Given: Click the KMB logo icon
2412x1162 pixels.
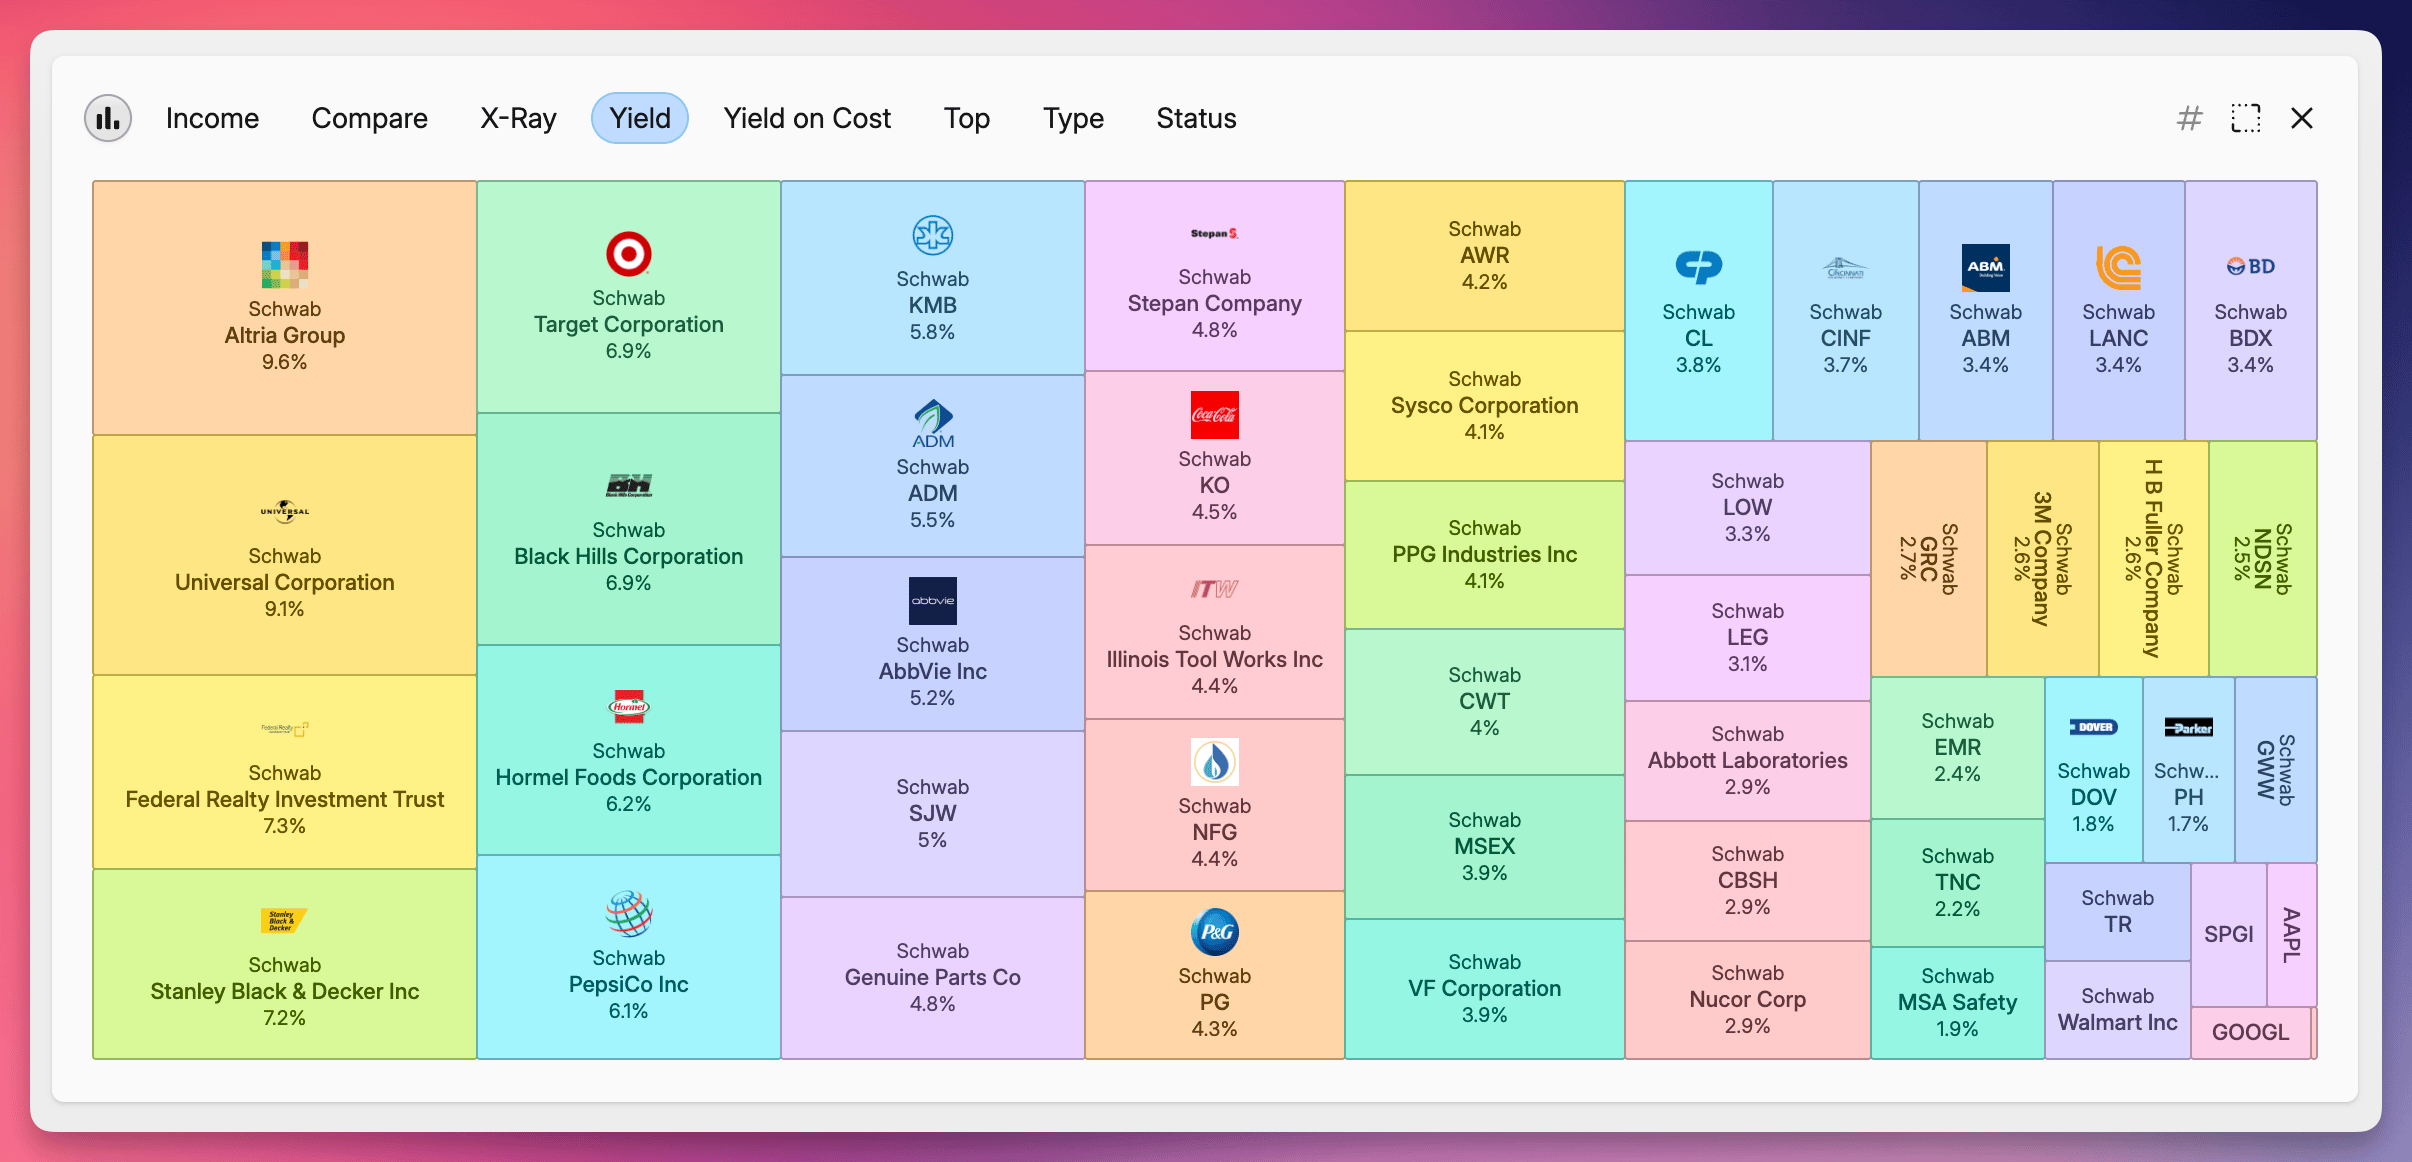Looking at the screenshot, I should point(933,235).
